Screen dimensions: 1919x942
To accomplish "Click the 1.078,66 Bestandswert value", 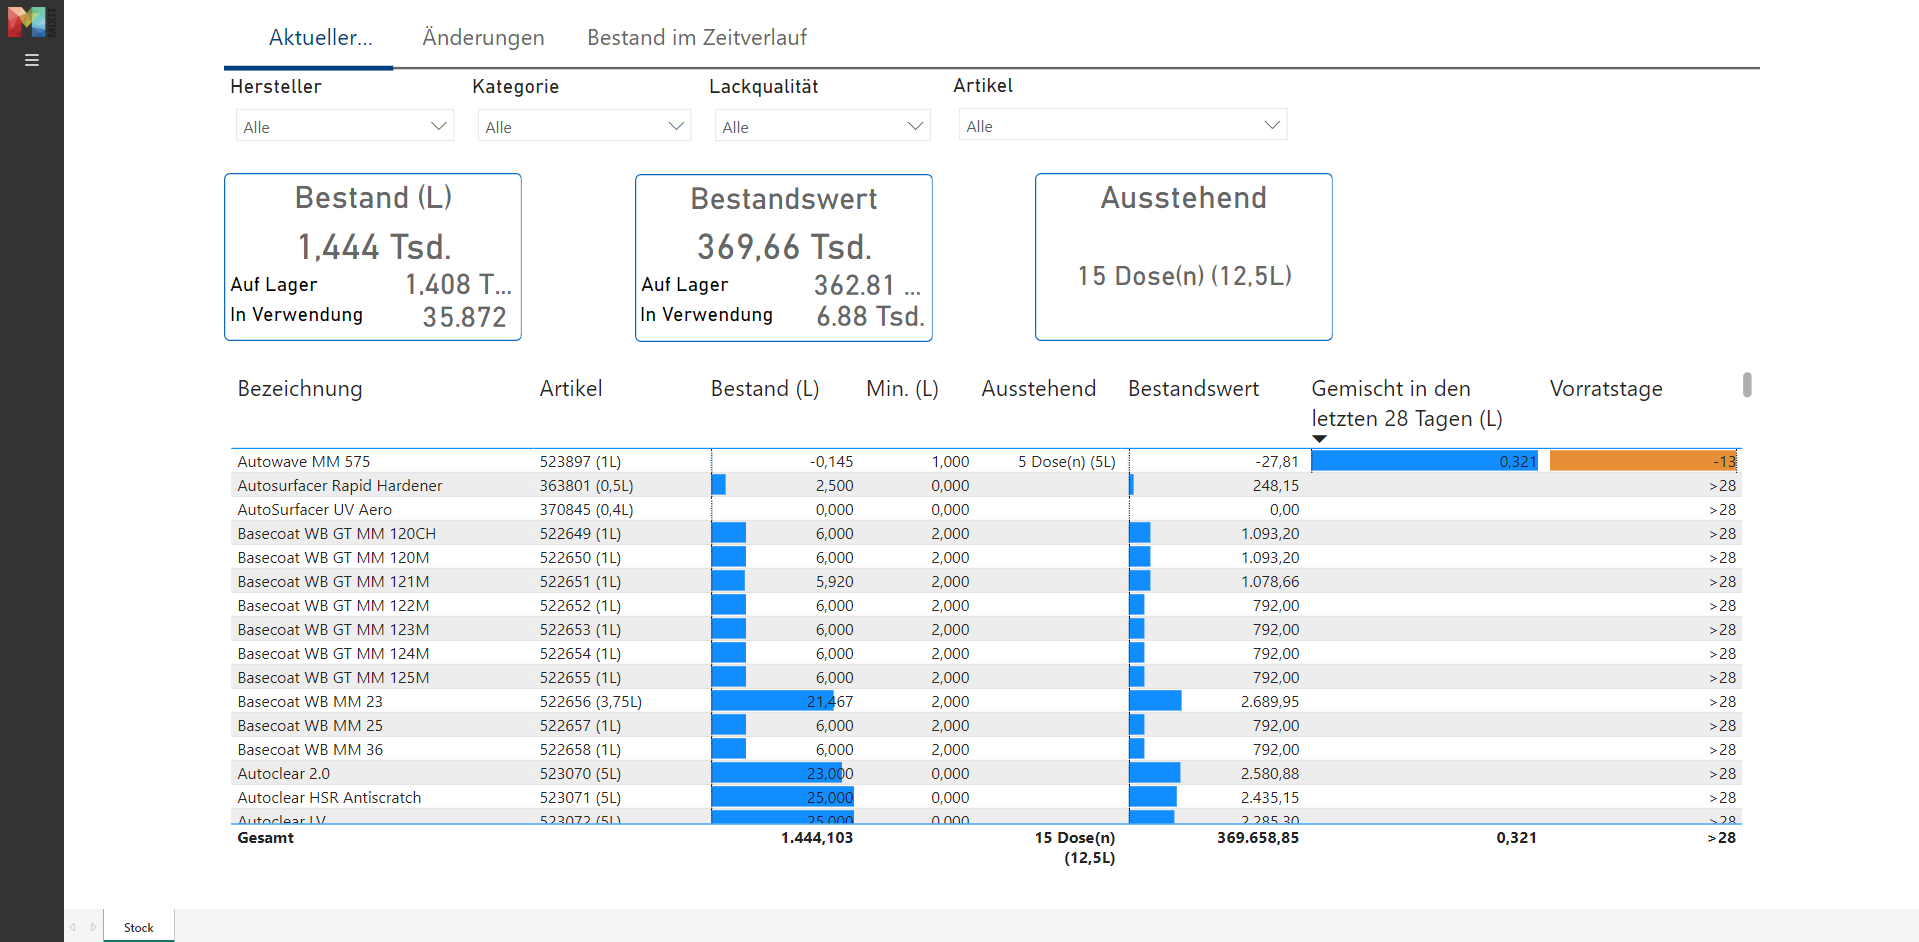I will (1270, 581).
